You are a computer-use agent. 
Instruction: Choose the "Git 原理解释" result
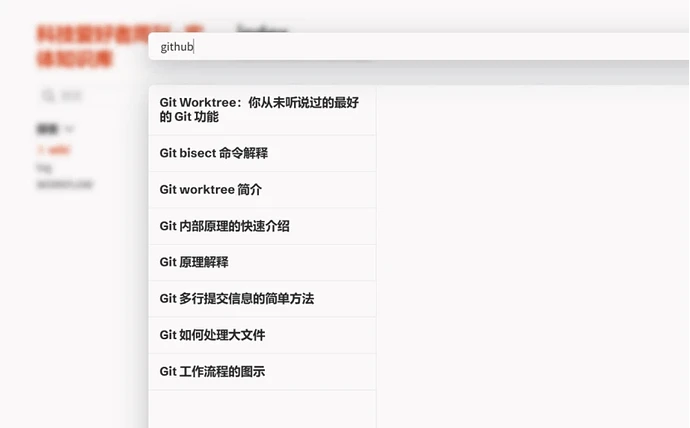tap(263, 262)
